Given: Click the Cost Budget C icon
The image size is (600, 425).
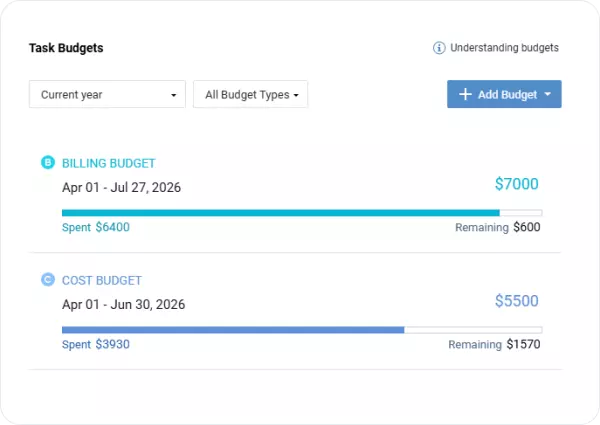Looking at the screenshot, I should [48, 279].
